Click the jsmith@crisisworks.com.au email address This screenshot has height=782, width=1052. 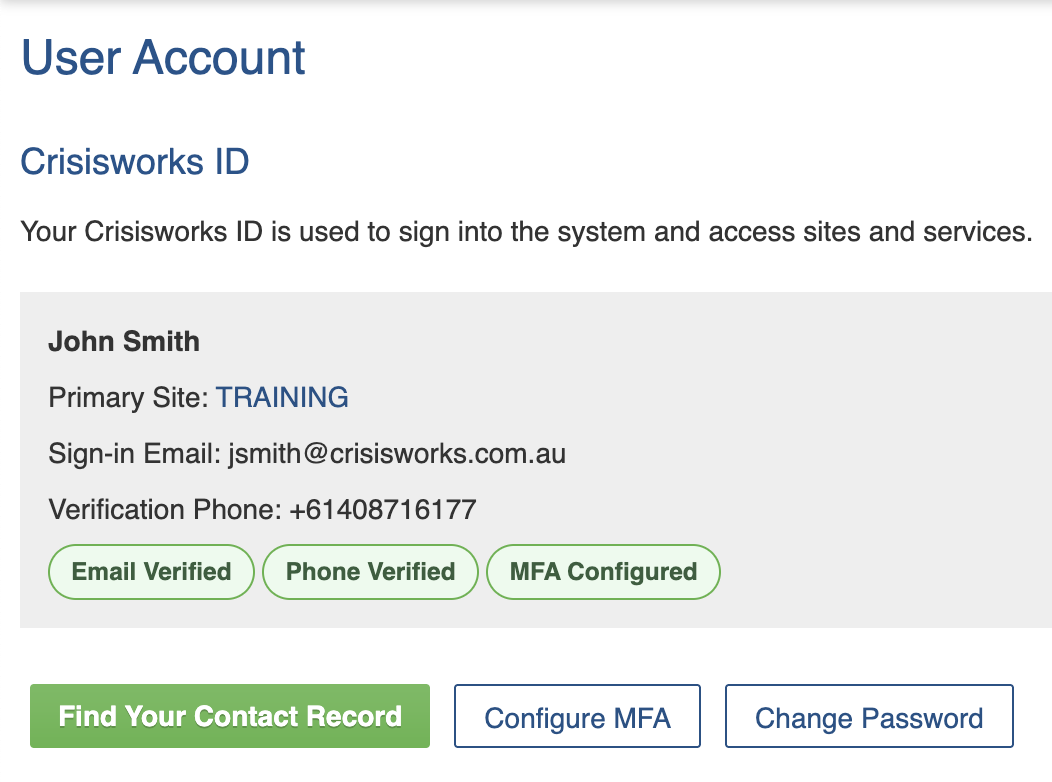(397, 454)
